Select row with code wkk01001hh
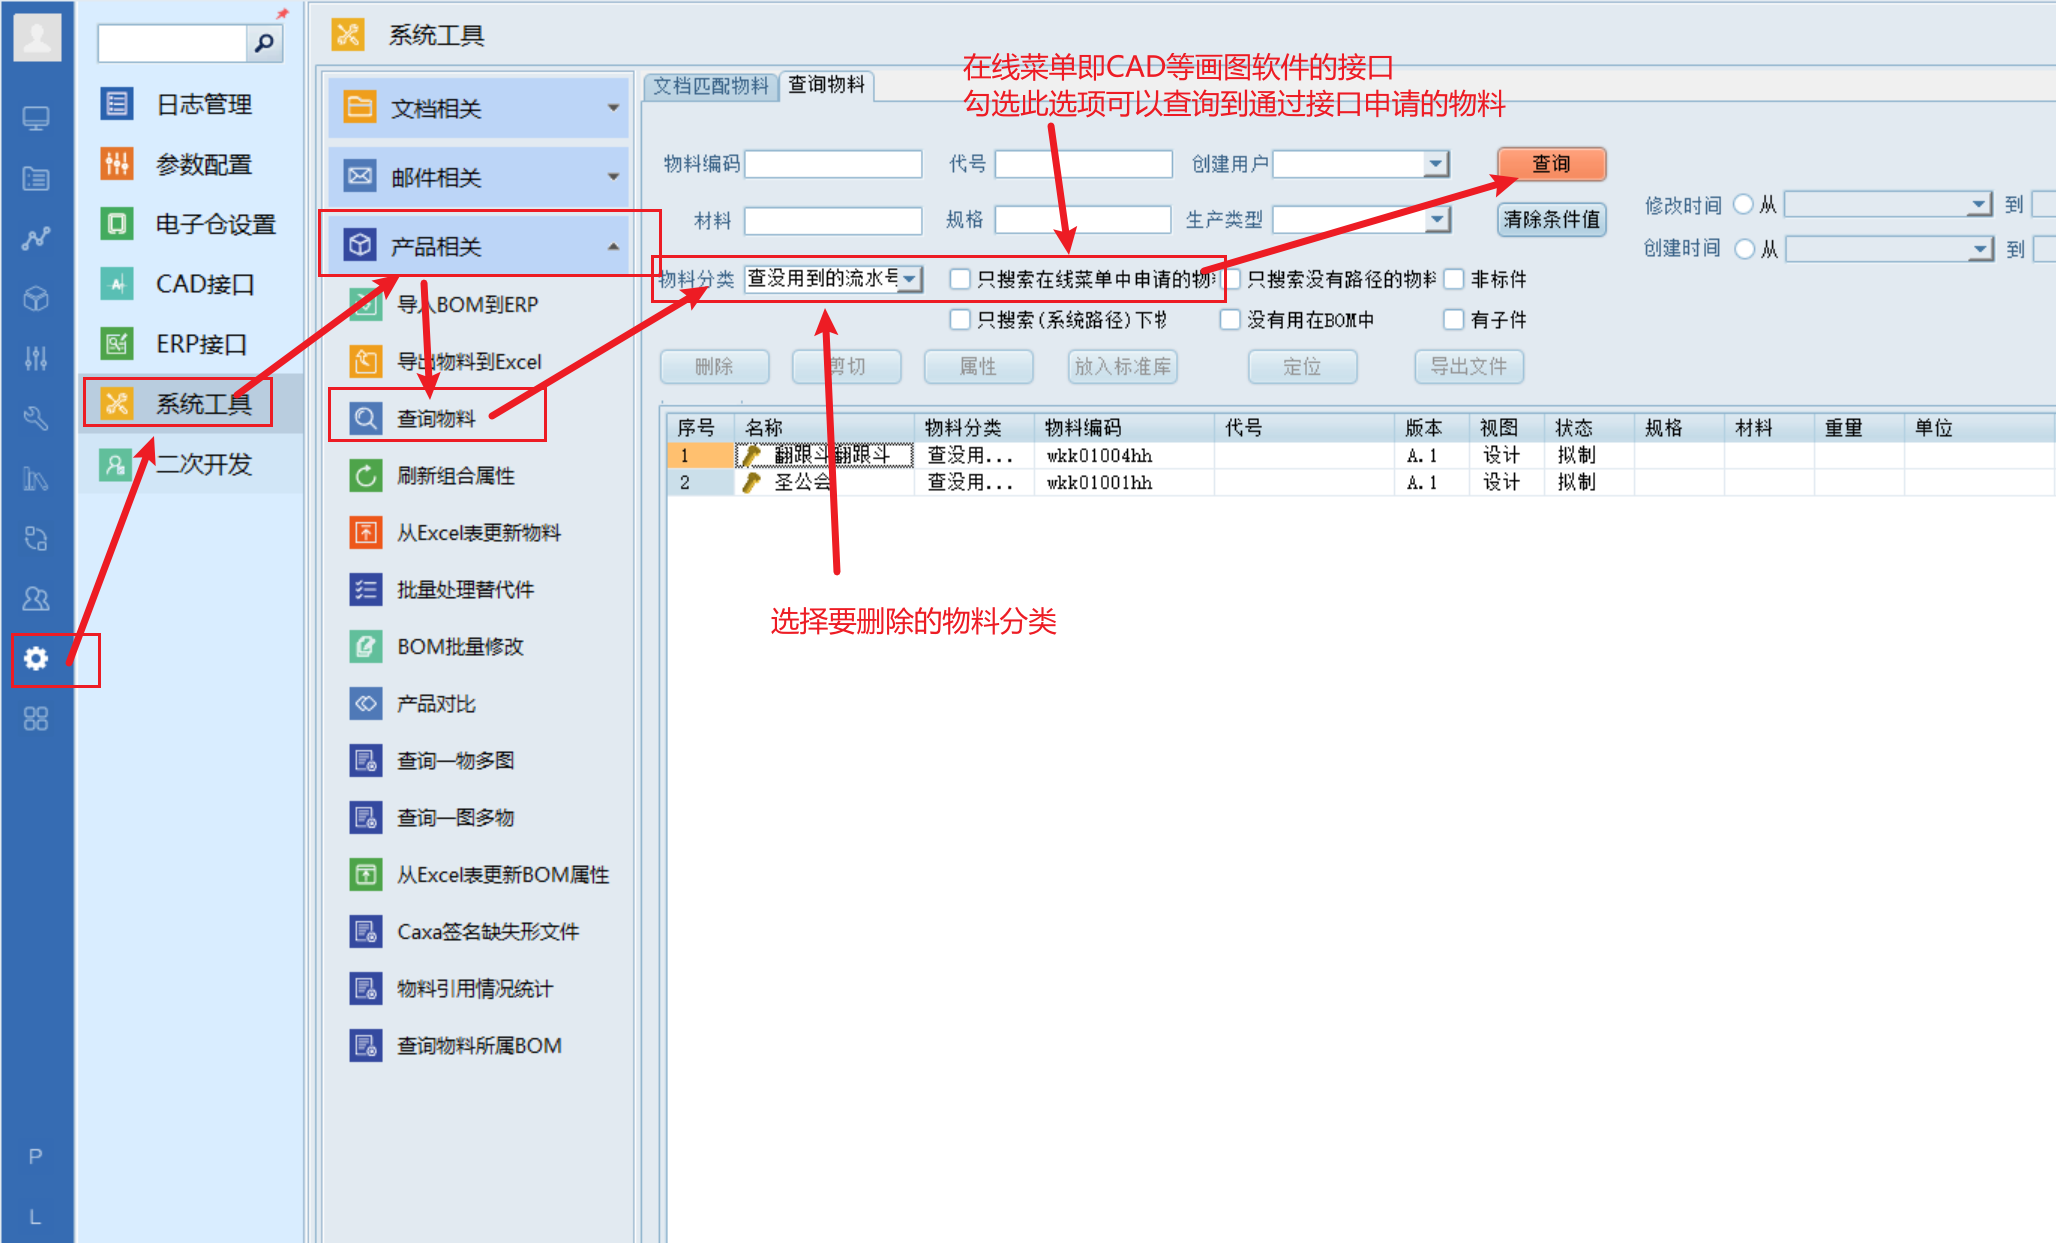The height and width of the screenshot is (1243, 2056). tap(1360, 482)
